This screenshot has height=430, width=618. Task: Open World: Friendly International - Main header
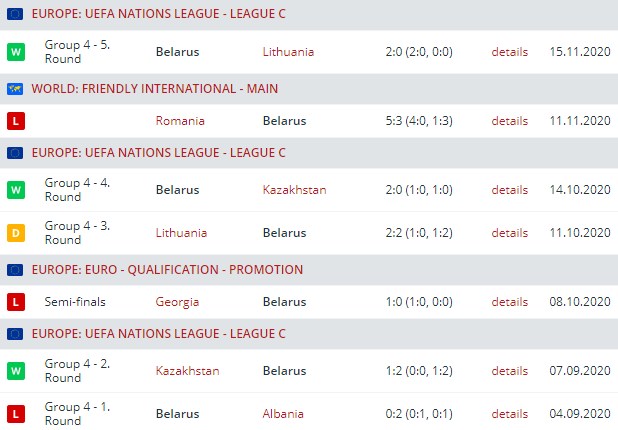(154, 89)
